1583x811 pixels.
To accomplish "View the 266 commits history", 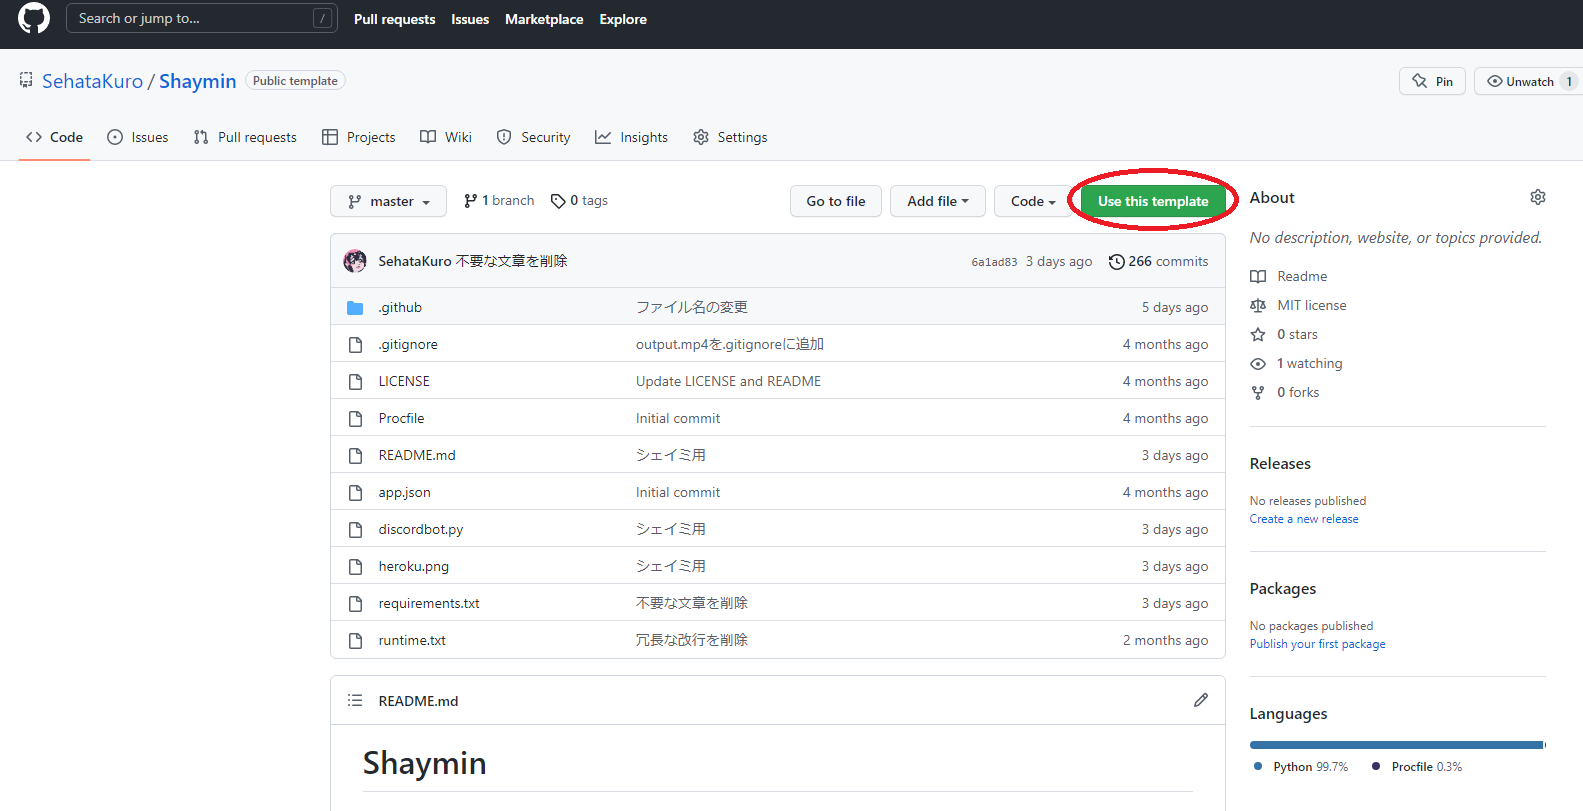I will [x=1158, y=261].
